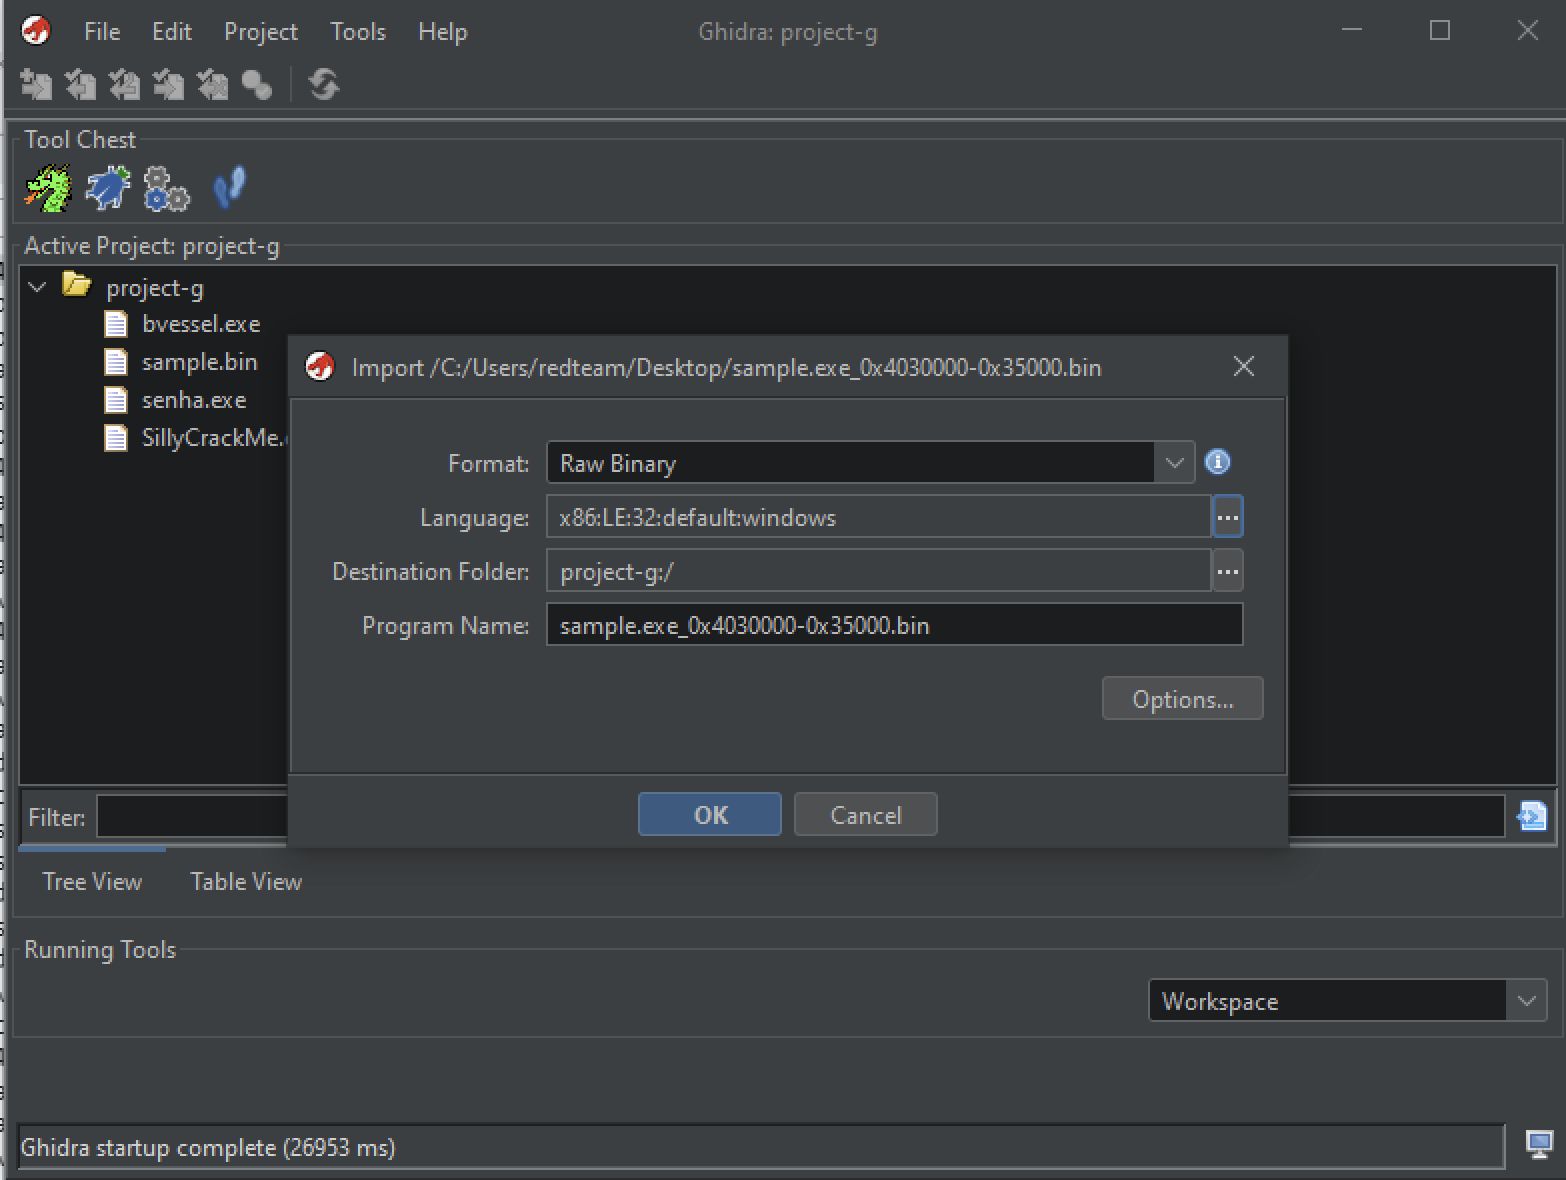Open the Help menu
This screenshot has width=1566, height=1180.
click(442, 32)
